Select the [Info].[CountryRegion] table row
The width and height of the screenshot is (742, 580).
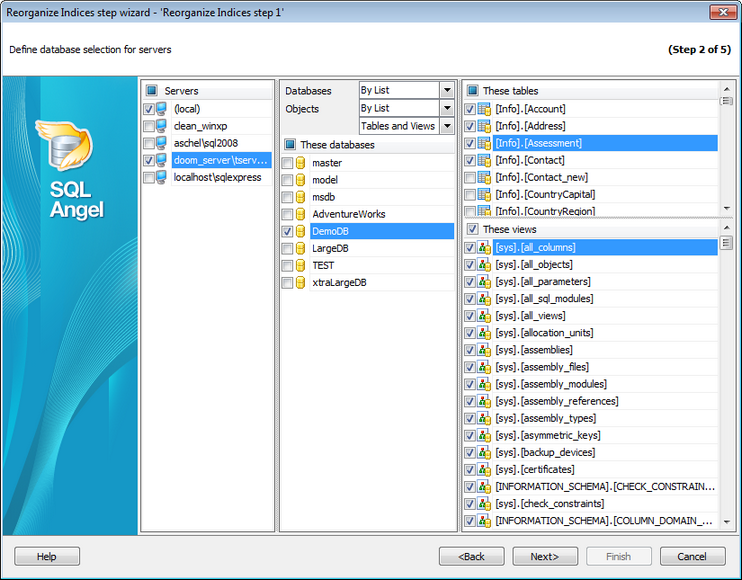pyautogui.click(x=605, y=211)
